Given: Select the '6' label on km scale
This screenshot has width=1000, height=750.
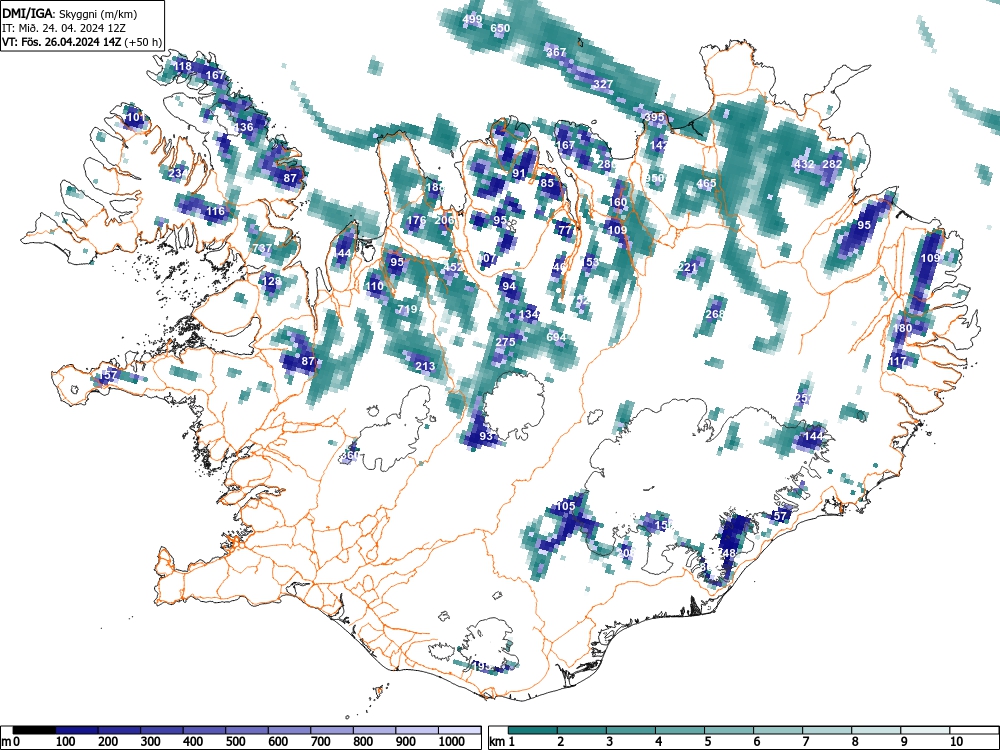Looking at the screenshot, I should 756,742.
